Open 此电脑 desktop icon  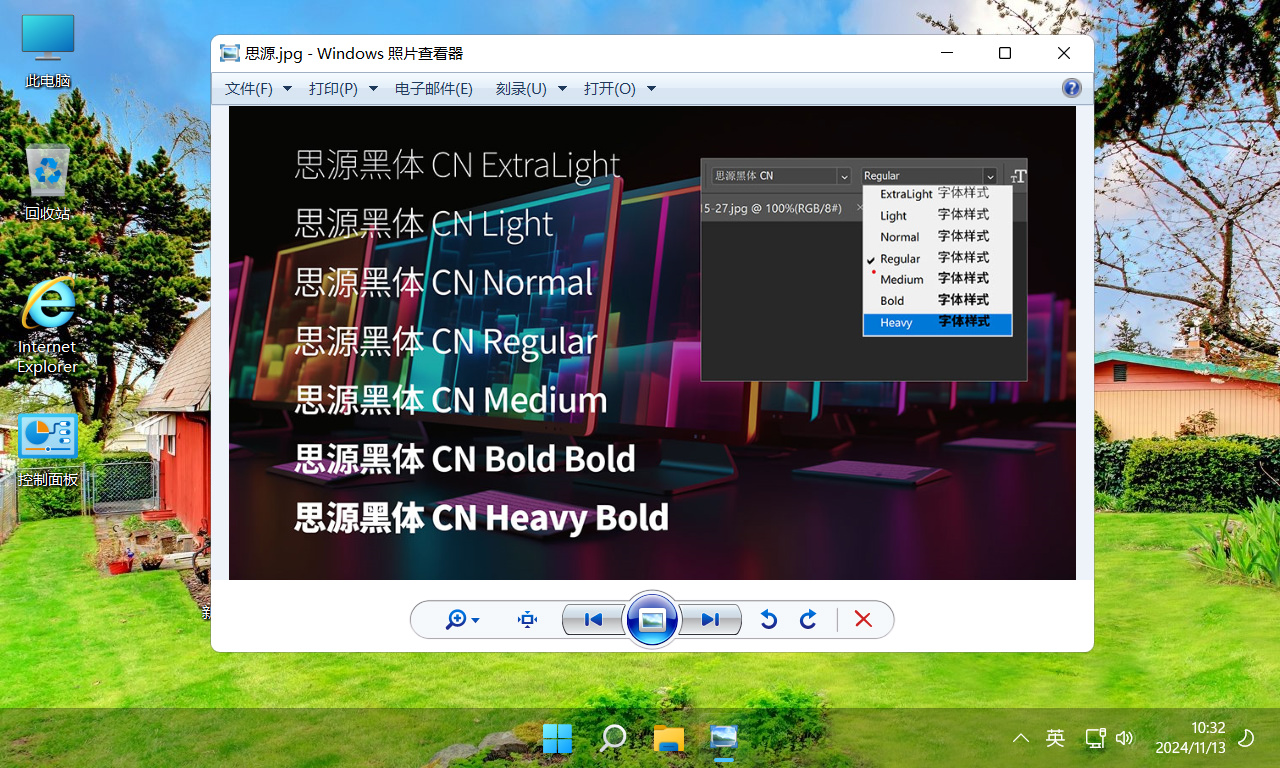48,52
